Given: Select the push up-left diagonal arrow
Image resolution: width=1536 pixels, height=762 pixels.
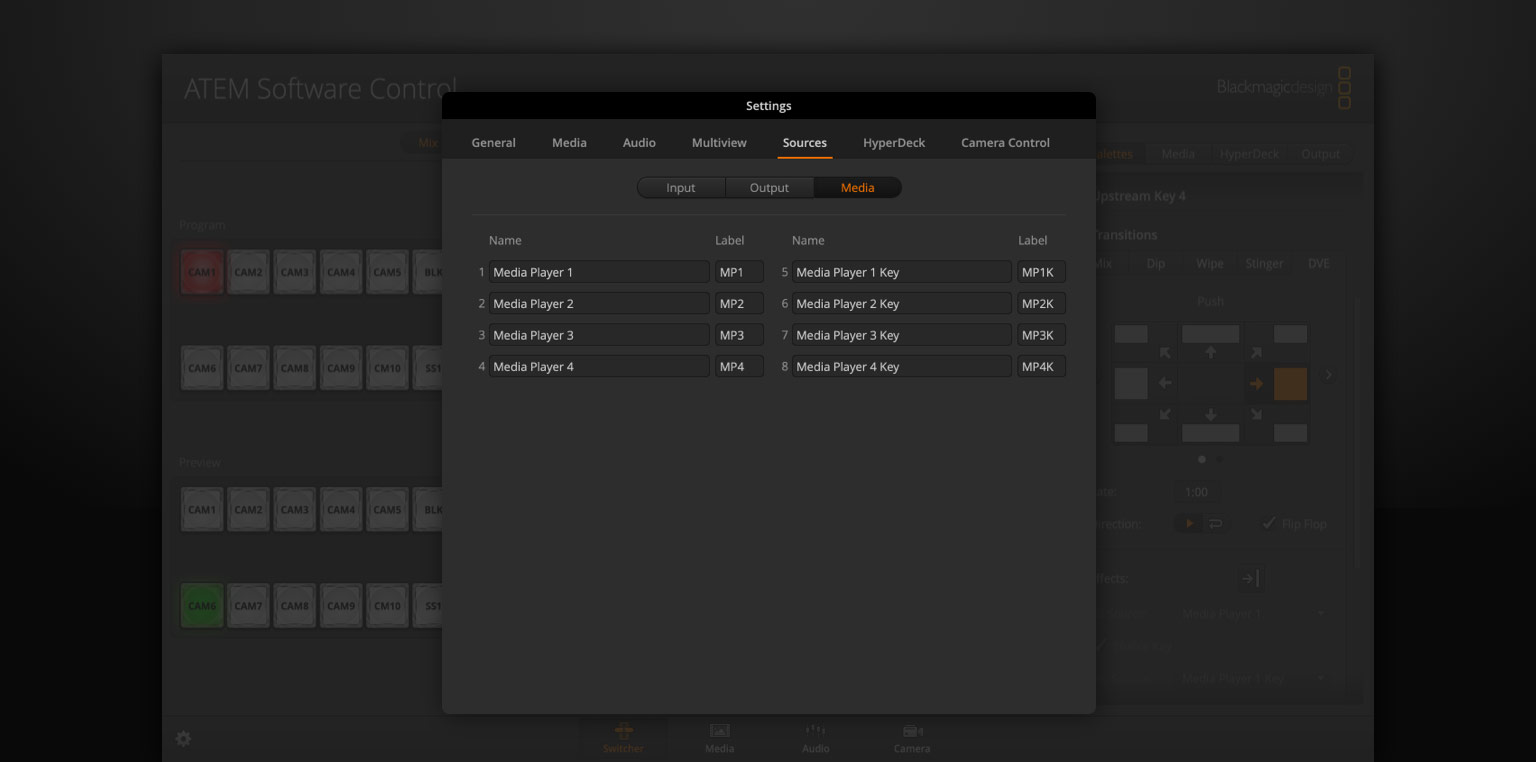Looking at the screenshot, I should (1165, 352).
